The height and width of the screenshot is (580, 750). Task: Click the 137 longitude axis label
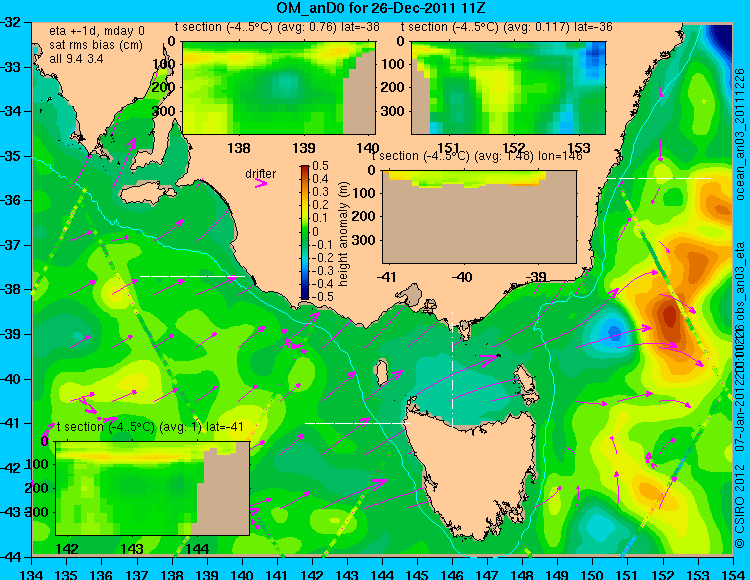(137, 574)
